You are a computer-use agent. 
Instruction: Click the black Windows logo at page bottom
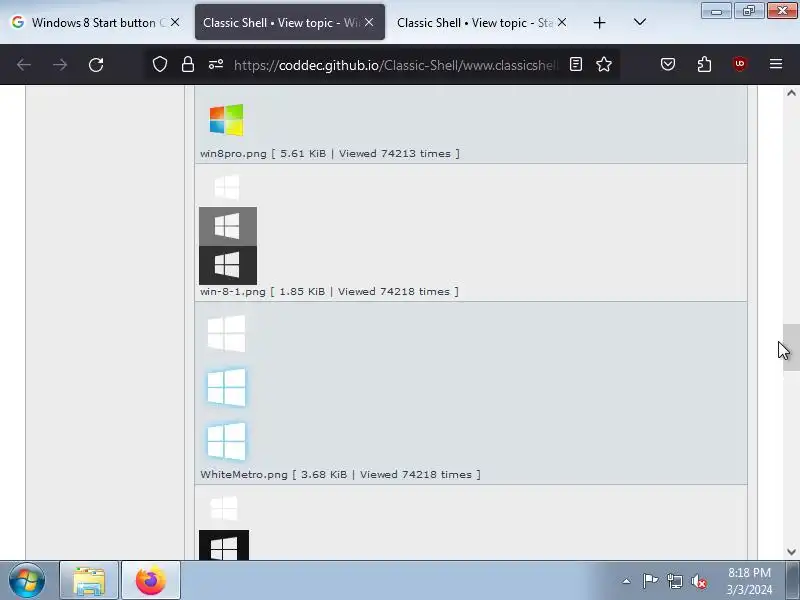pos(224,545)
